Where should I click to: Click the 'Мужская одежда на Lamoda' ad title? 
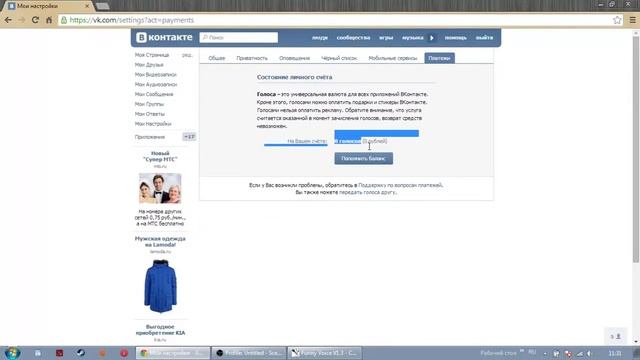click(x=160, y=242)
